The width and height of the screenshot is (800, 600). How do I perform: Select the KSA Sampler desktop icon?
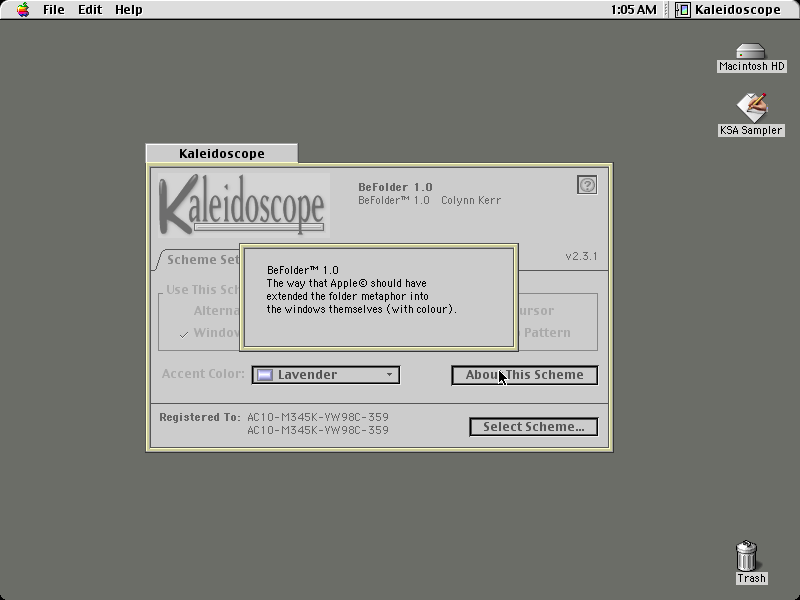pos(752,107)
